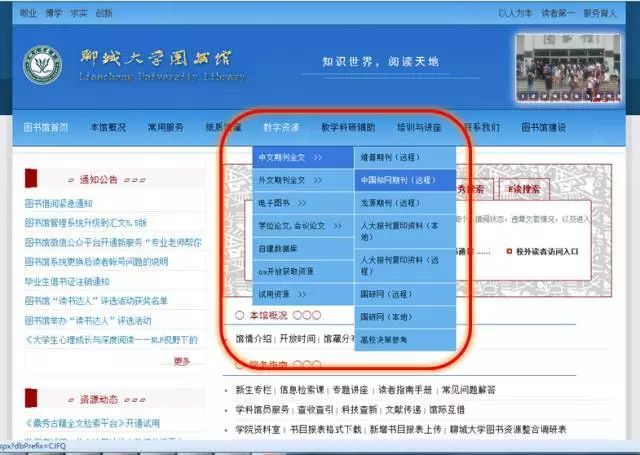
Task: Open the 科技查新 link
Action: click(x=359, y=410)
